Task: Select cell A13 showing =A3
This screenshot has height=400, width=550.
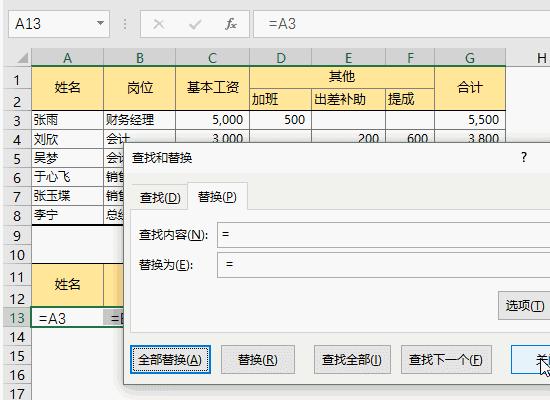Action: click(x=68, y=318)
